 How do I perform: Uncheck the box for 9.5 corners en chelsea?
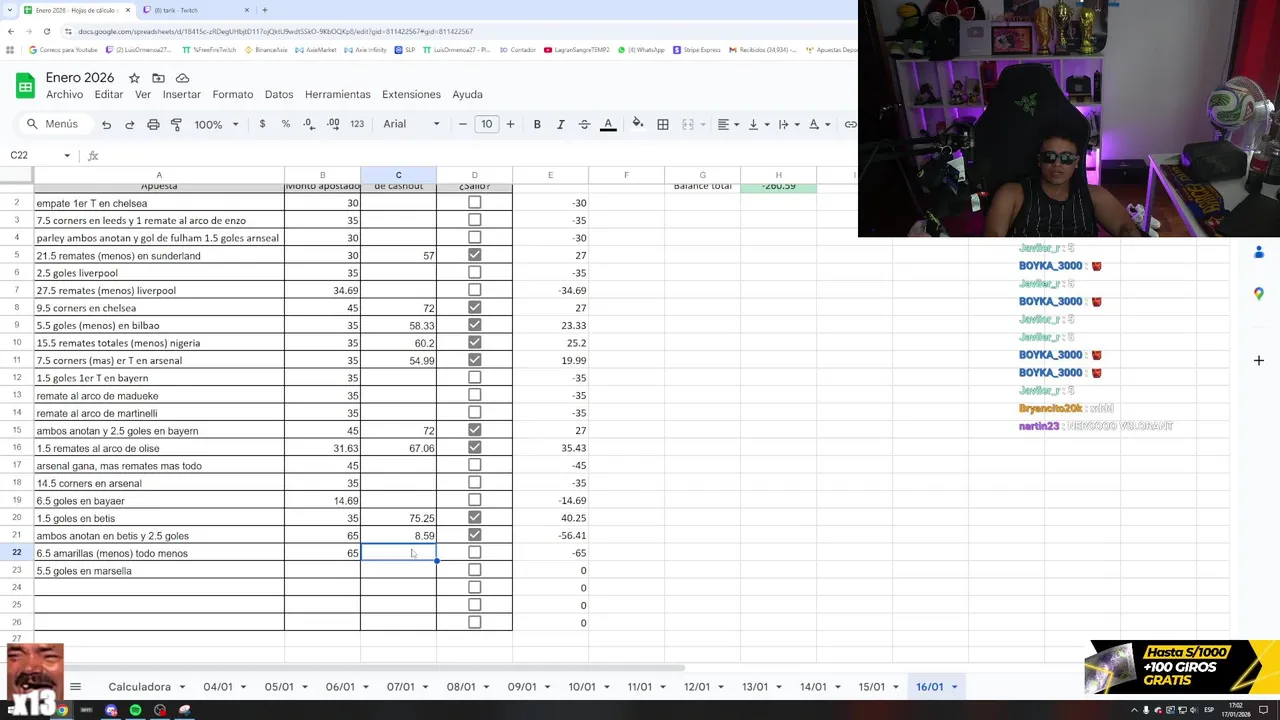click(x=475, y=308)
